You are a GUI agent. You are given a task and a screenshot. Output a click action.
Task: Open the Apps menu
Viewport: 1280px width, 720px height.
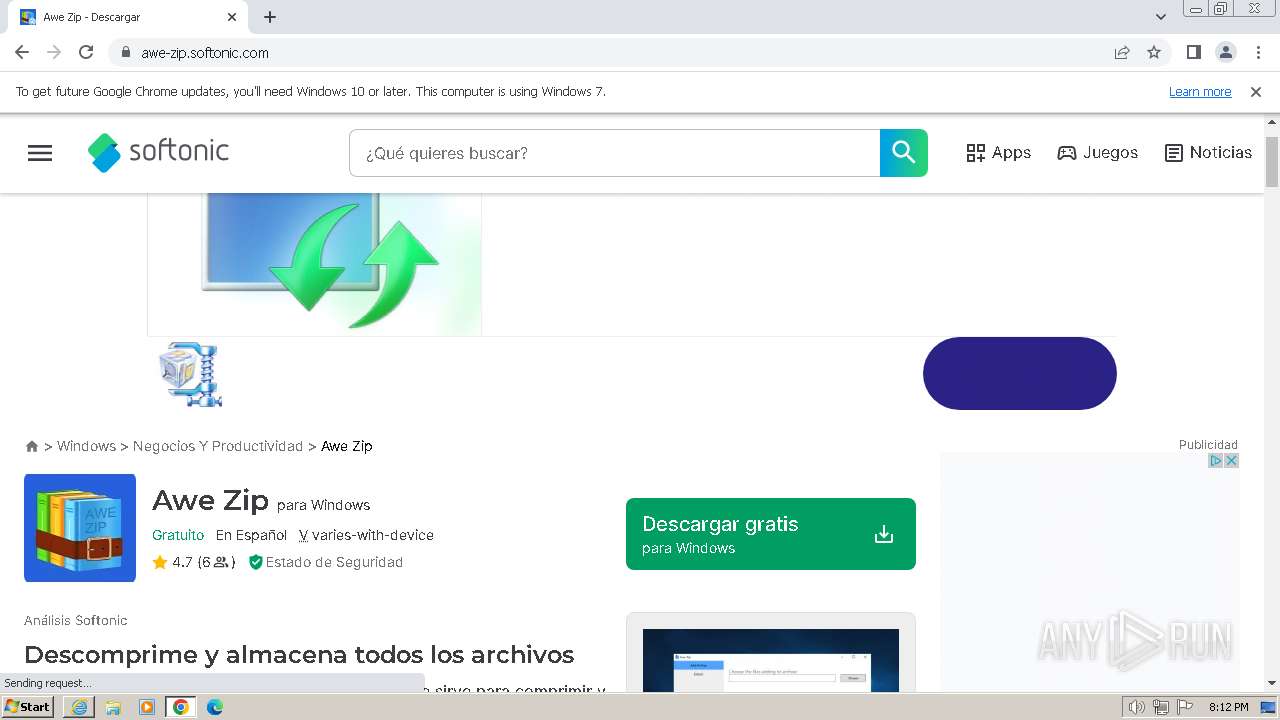(x=998, y=153)
